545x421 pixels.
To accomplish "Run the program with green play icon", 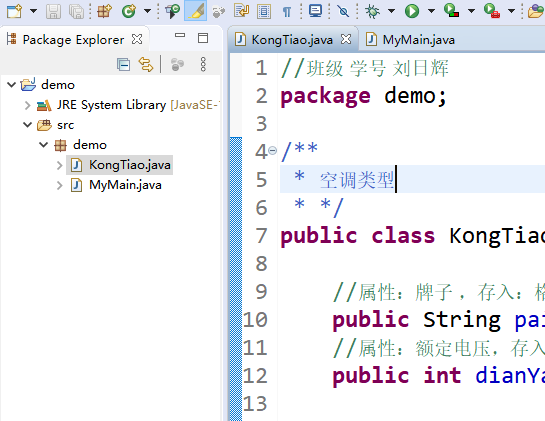I will 412,11.
